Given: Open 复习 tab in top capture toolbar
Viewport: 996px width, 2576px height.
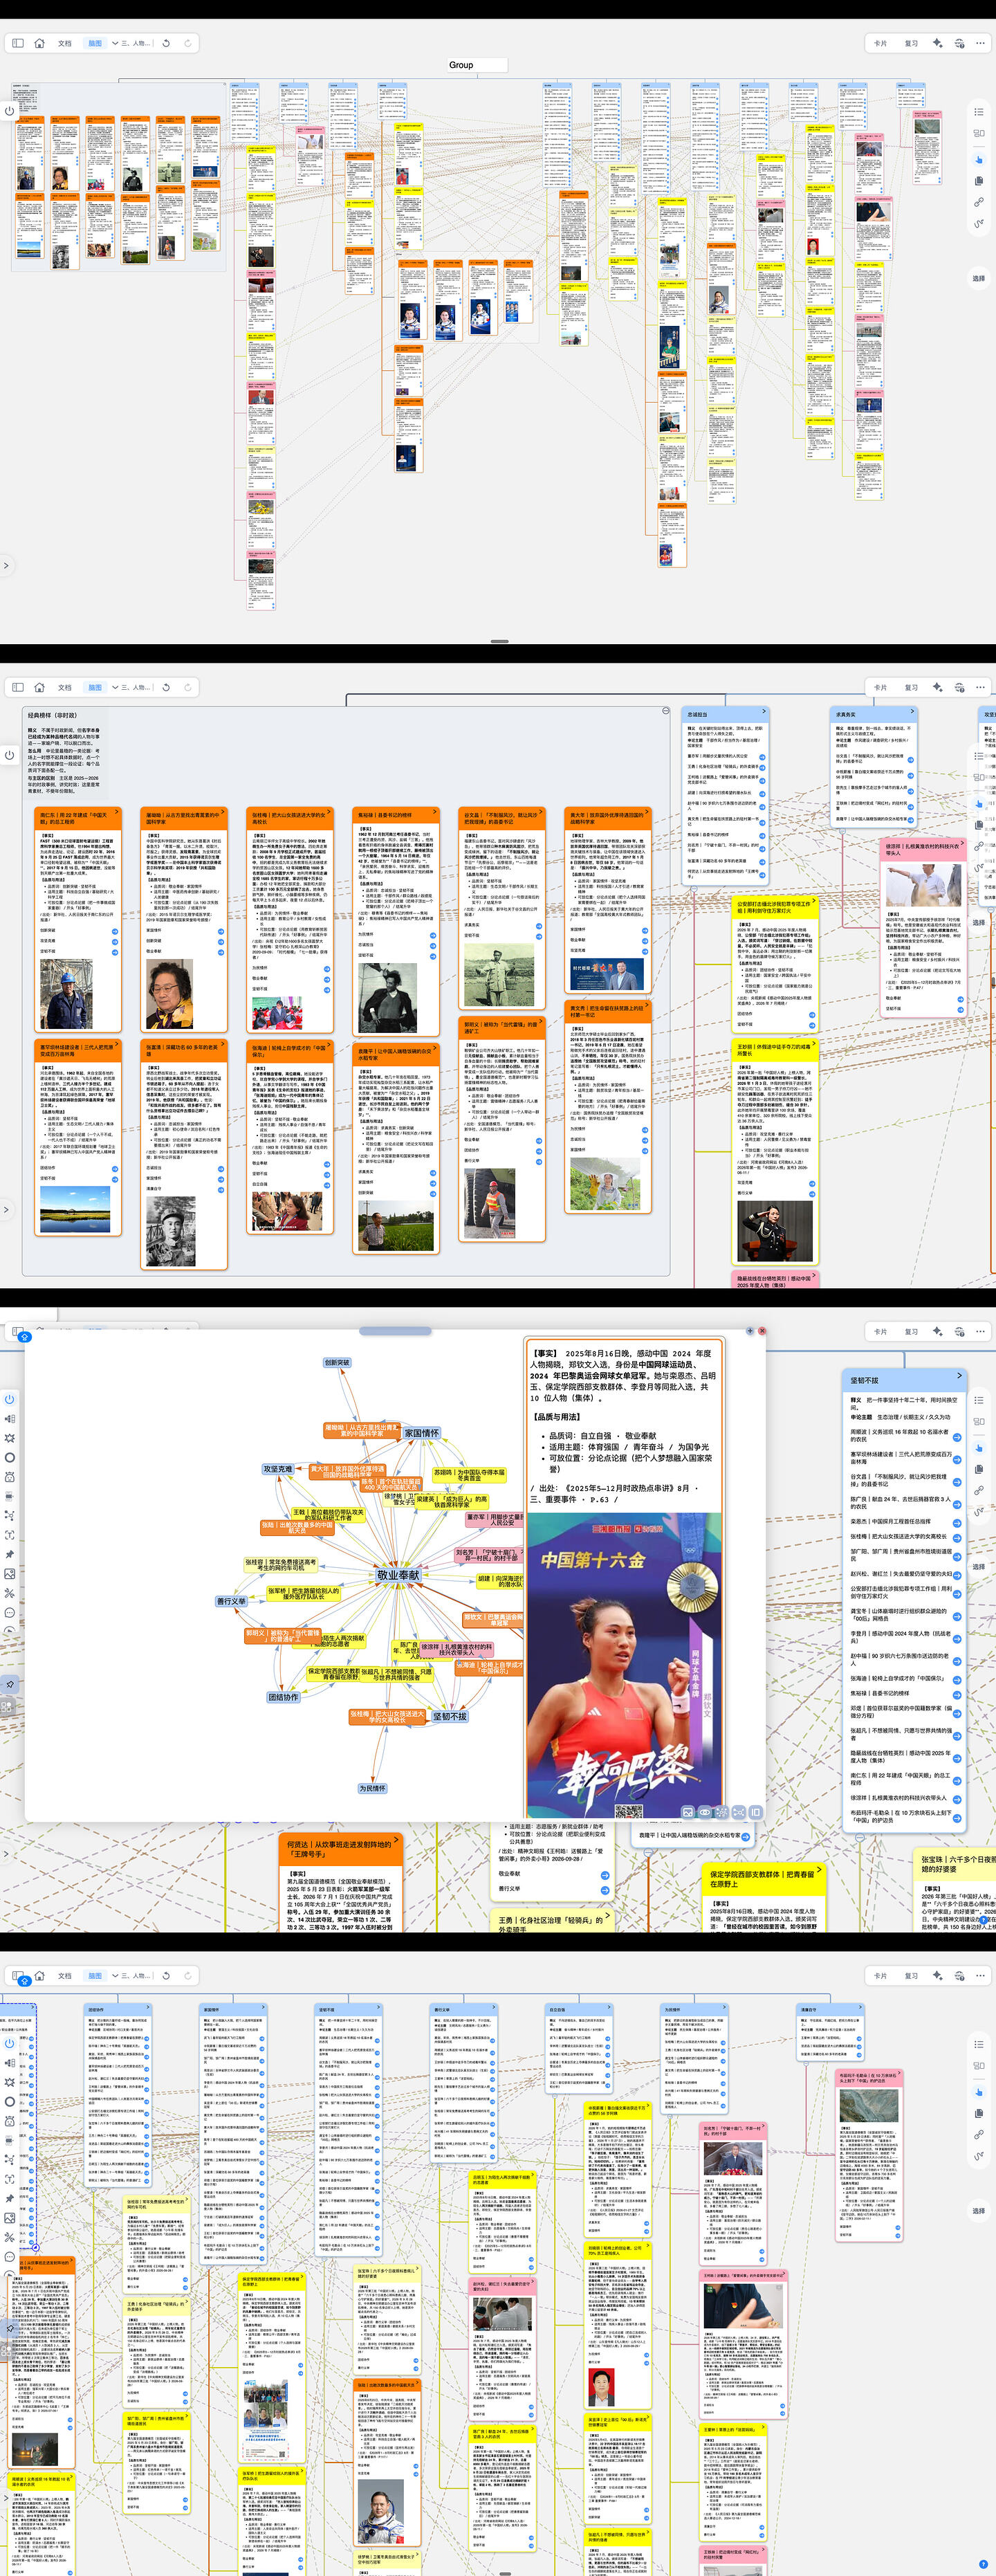Looking at the screenshot, I should click(911, 43).
